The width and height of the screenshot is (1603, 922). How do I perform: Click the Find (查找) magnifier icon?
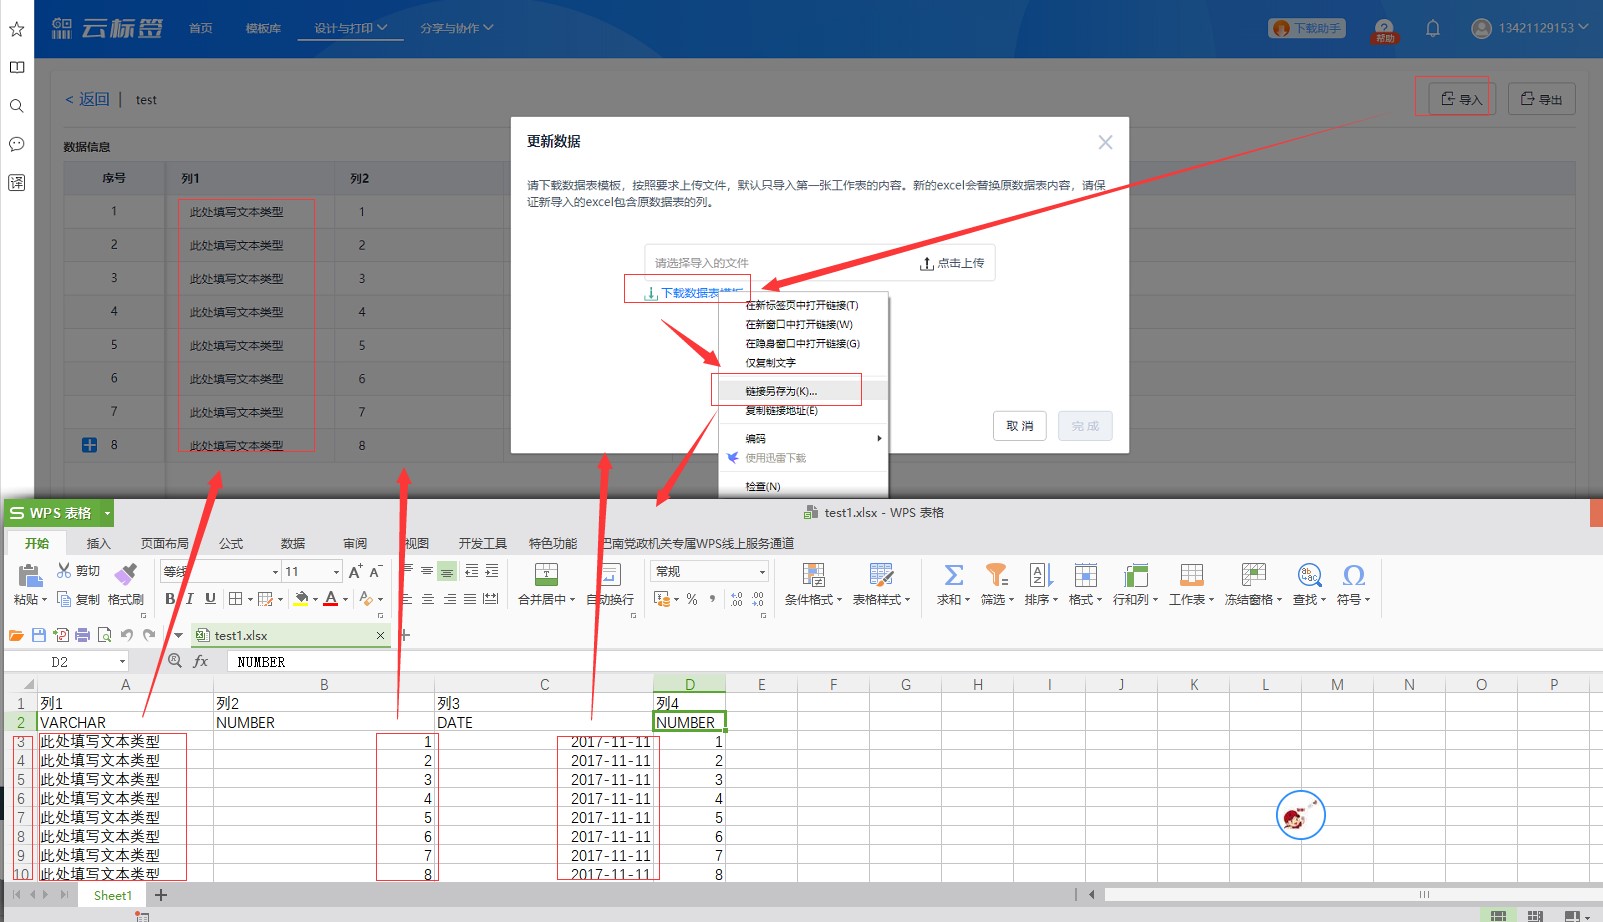tap(1309, 574)
